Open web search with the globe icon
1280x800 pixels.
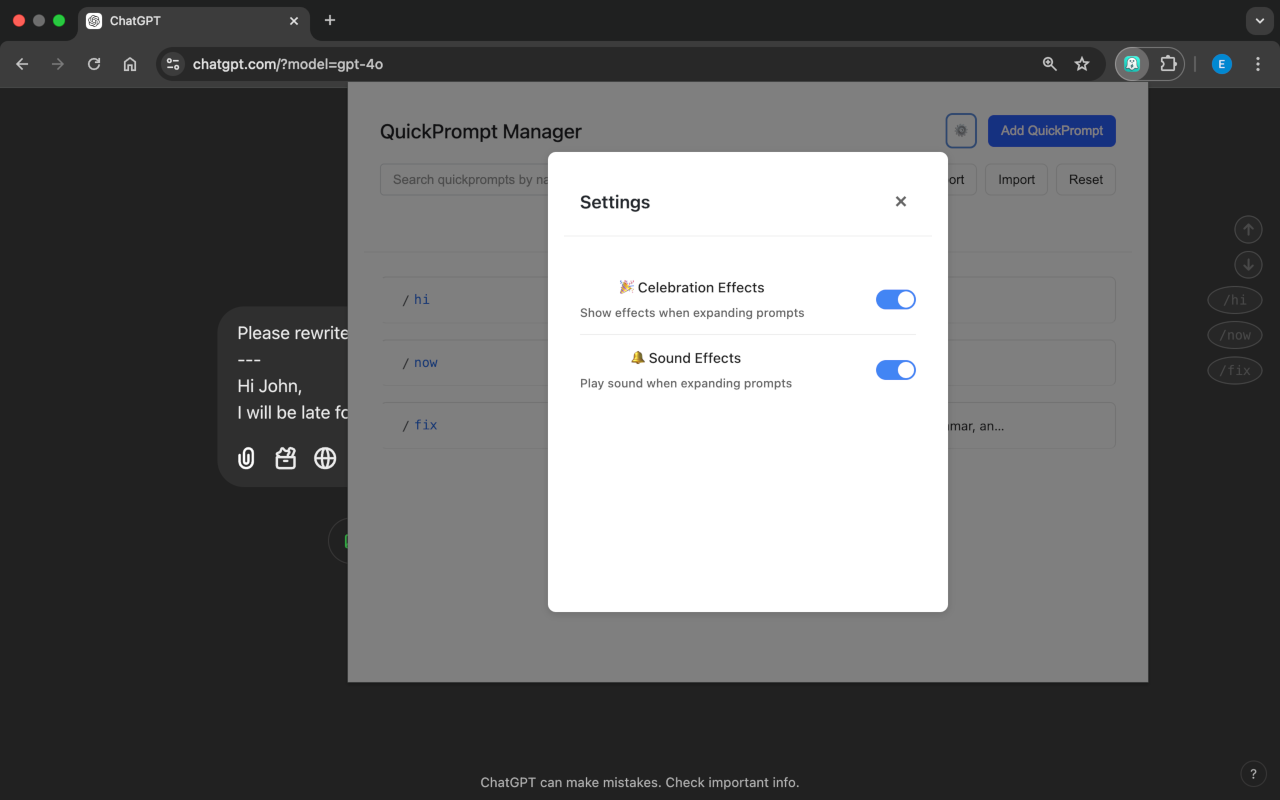(324, 458)
